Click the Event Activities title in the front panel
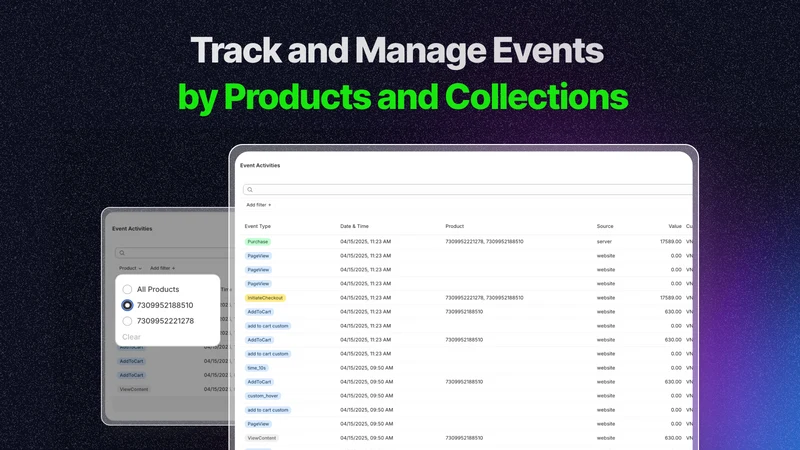This screenshot has height=450, width=800. (x=260, y=165)
